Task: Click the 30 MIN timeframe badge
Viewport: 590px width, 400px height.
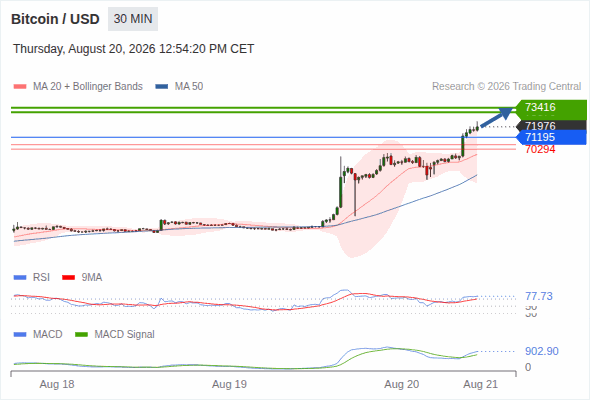Action: 133,19
